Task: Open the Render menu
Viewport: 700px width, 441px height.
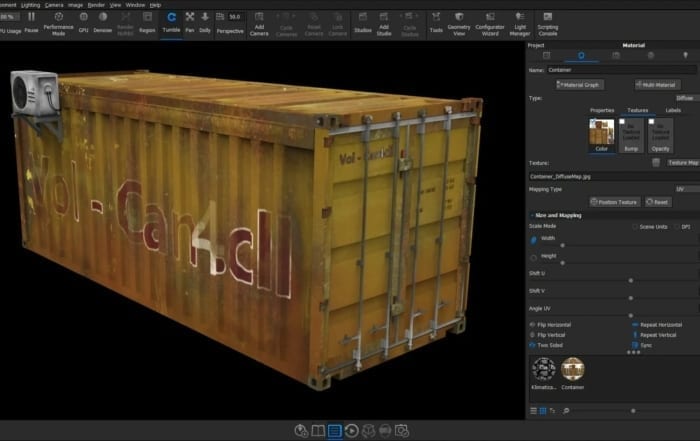Action: [x=96, y=5]
